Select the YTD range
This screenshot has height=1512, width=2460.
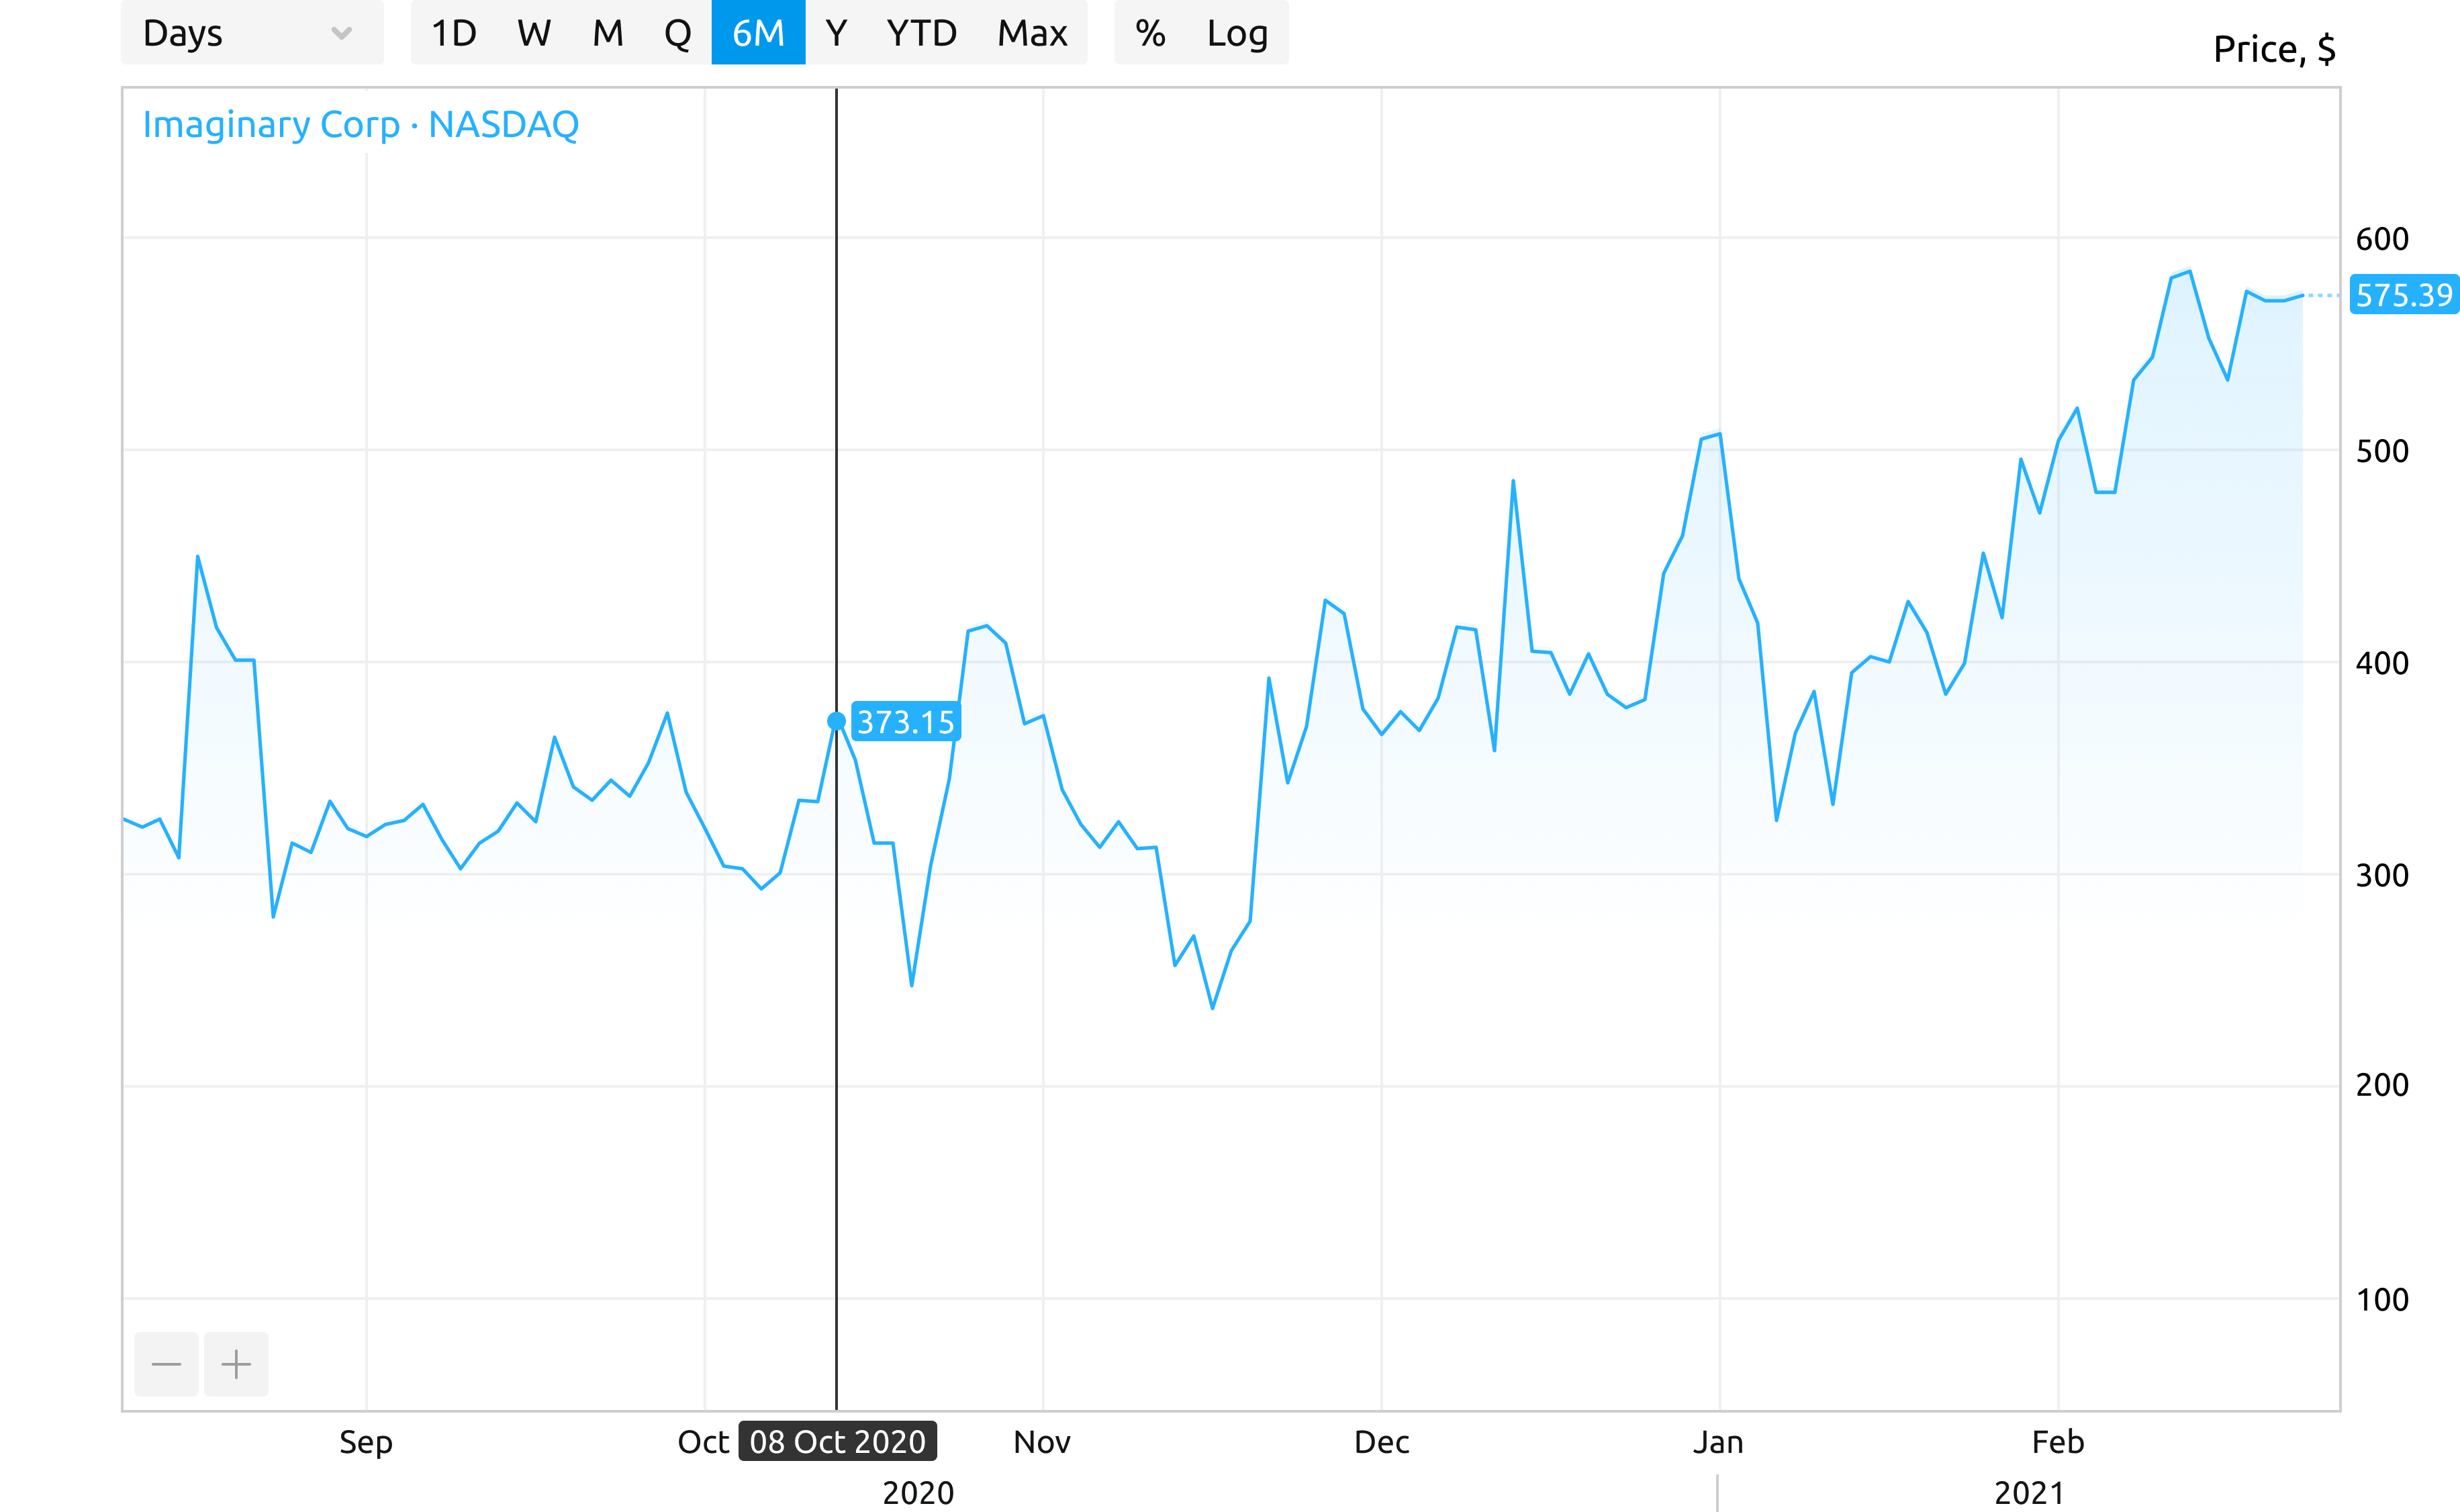tap(921, 33)
